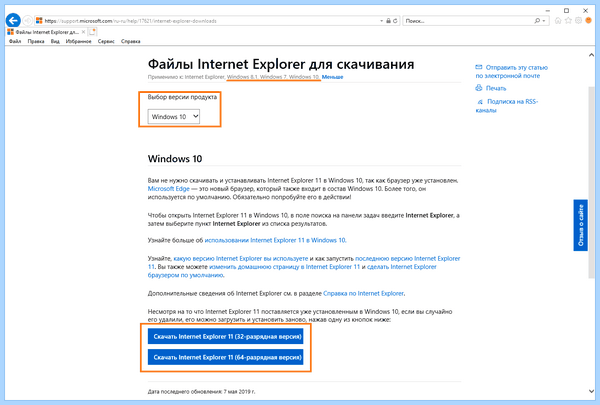Image resolution: width=600 pixels, height=405 pixels.
Task: Click the envelope icon beside 'Отправить эту статью'
Action: click(x=479, y=67)
